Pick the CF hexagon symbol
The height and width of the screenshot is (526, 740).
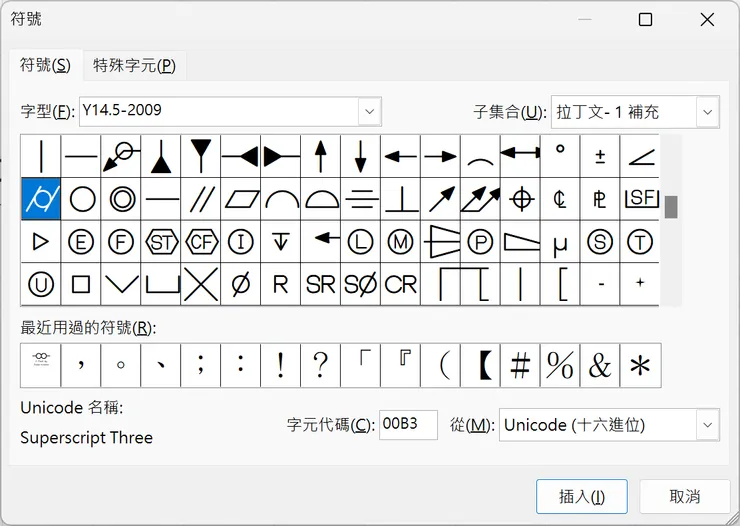tap(201, 242)
